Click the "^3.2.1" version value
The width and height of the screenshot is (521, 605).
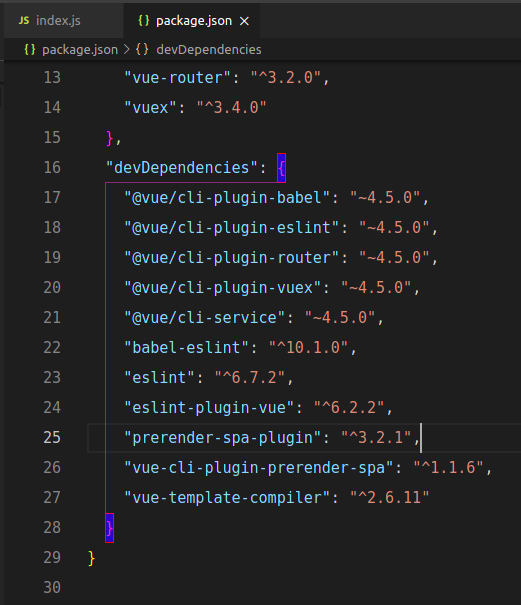[376, 438]
